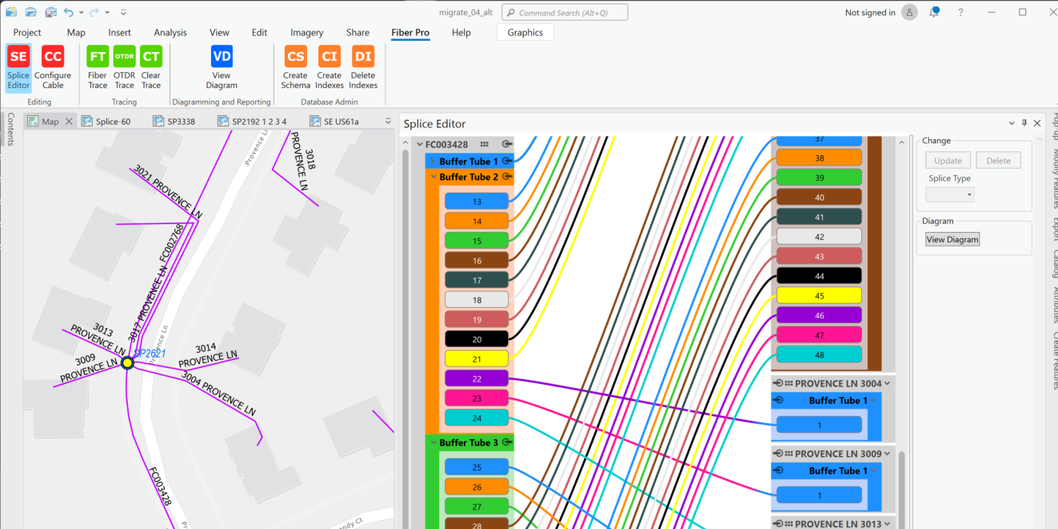Select fiber 1 under PROVENCE LN 3004
The height and width of the screenshot is (529, 1058).
(819, 425)
